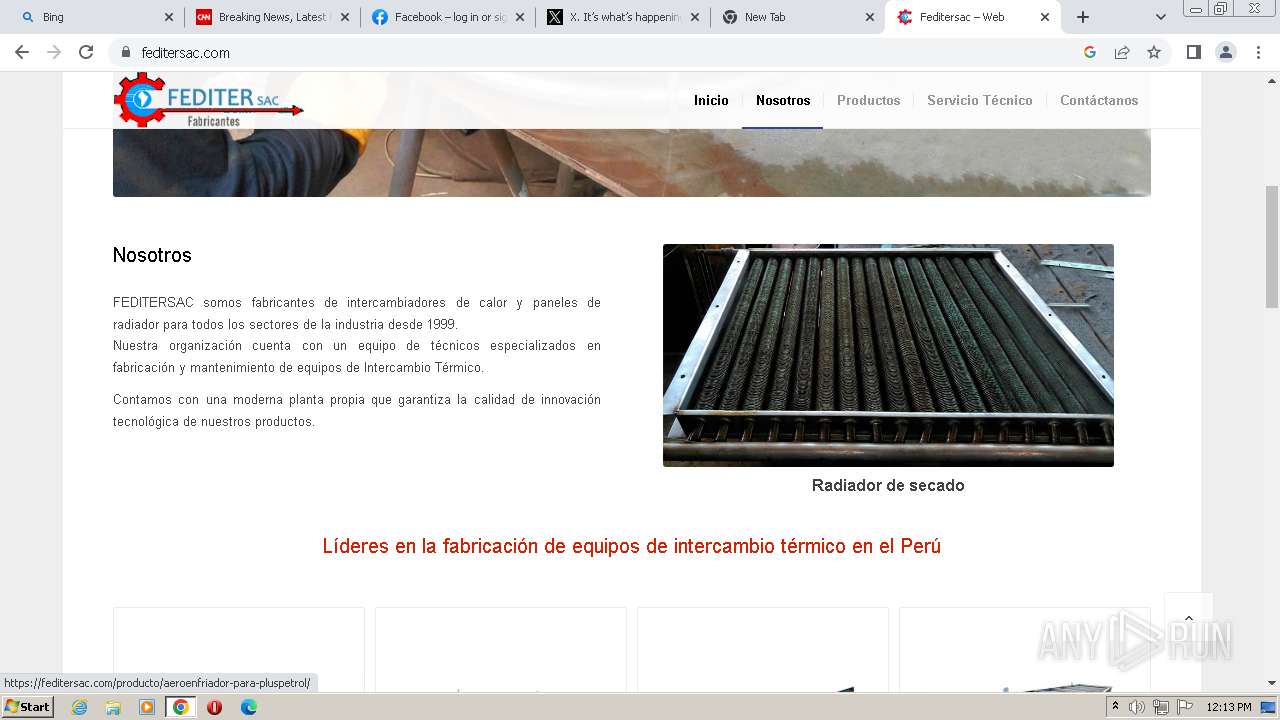This screenshot has width=1280, height=720.
Task: Open the Contáctanos menu item
Action: pyautogui.click(x=1099, y=100)
